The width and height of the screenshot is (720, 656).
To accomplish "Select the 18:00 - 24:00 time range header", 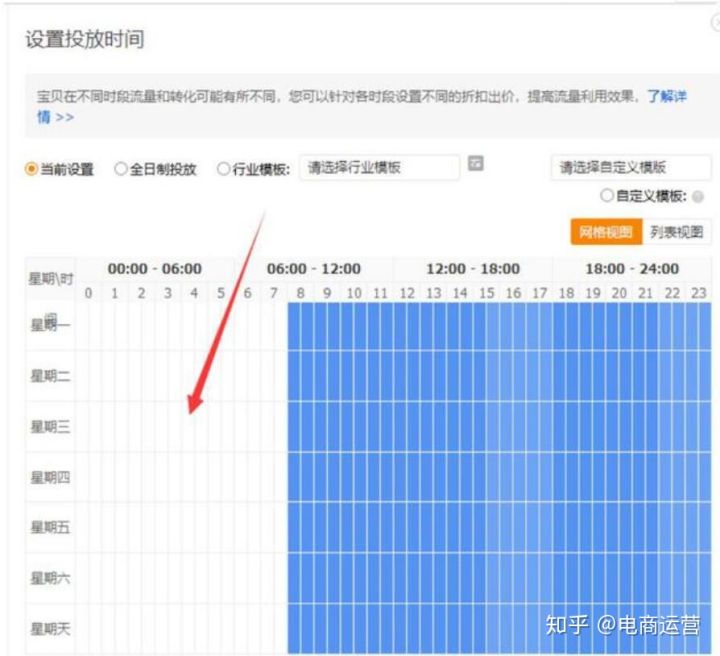I will pos(631,269).
